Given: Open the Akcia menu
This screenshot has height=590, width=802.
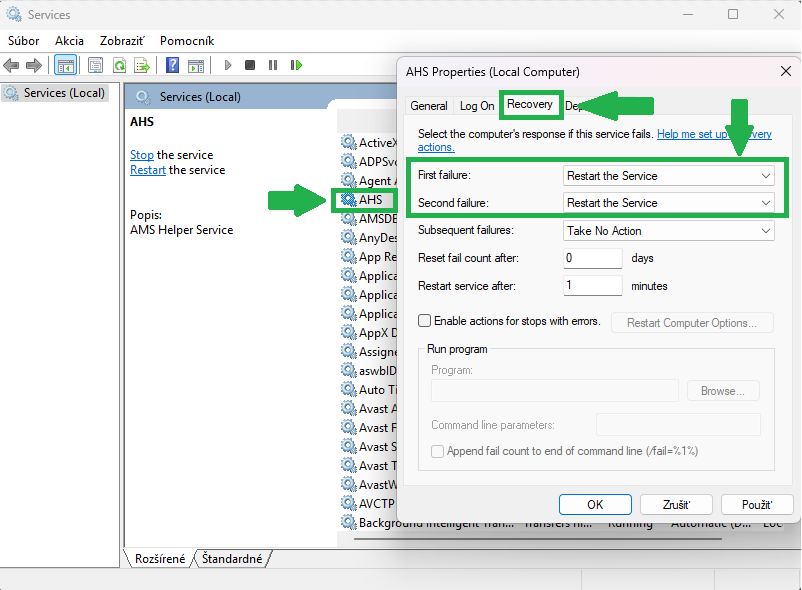Looking at the screenshot, I should (69, 41).
